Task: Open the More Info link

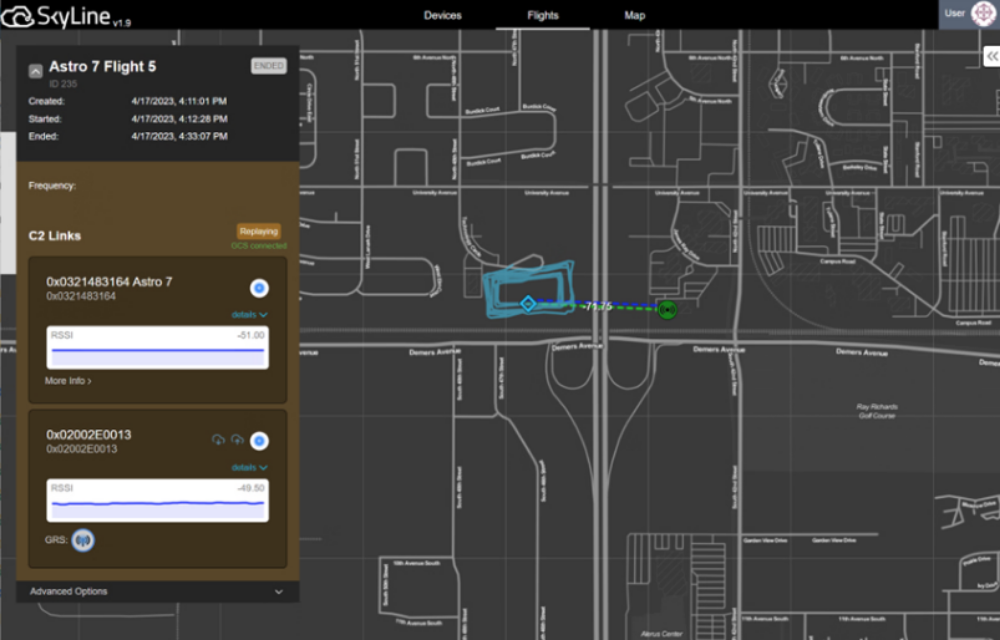Action: pyautogui.click(x=68, y=381)
